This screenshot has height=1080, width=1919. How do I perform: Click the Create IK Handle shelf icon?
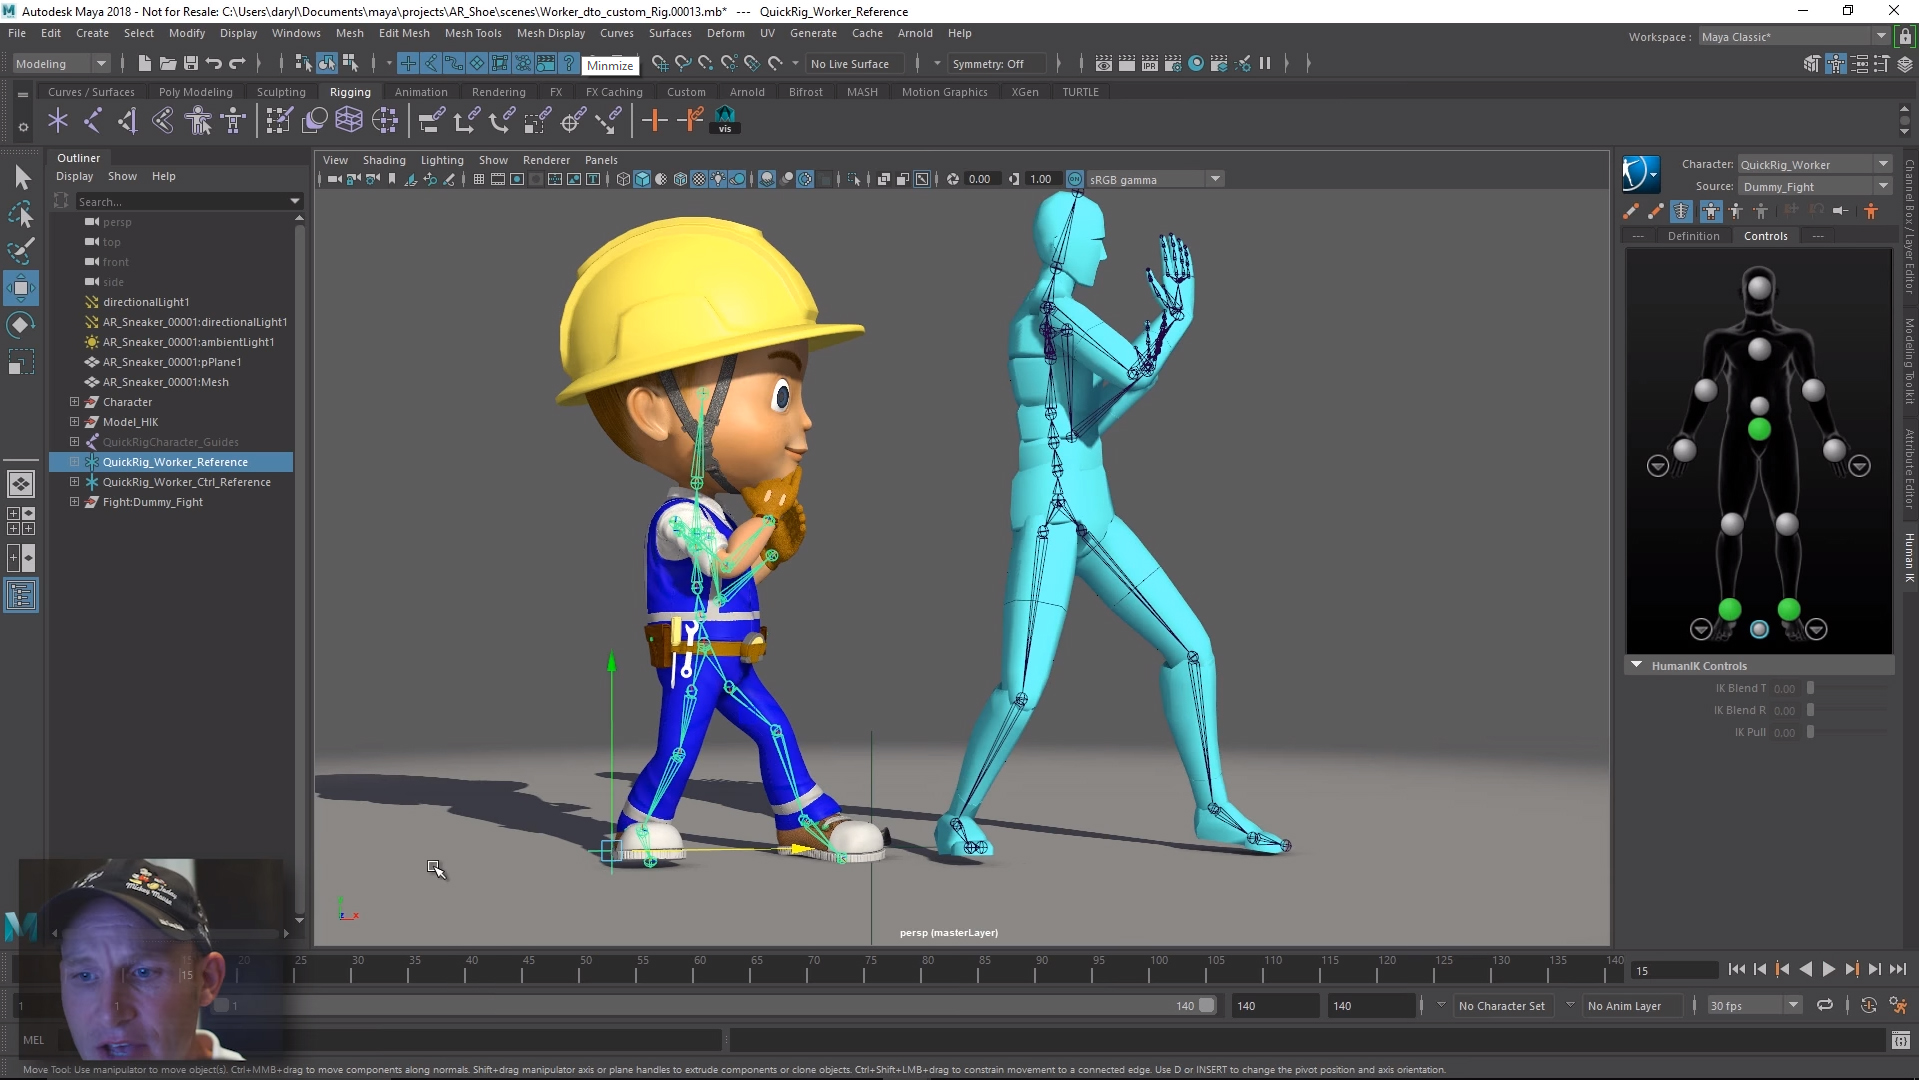[127, 121]
